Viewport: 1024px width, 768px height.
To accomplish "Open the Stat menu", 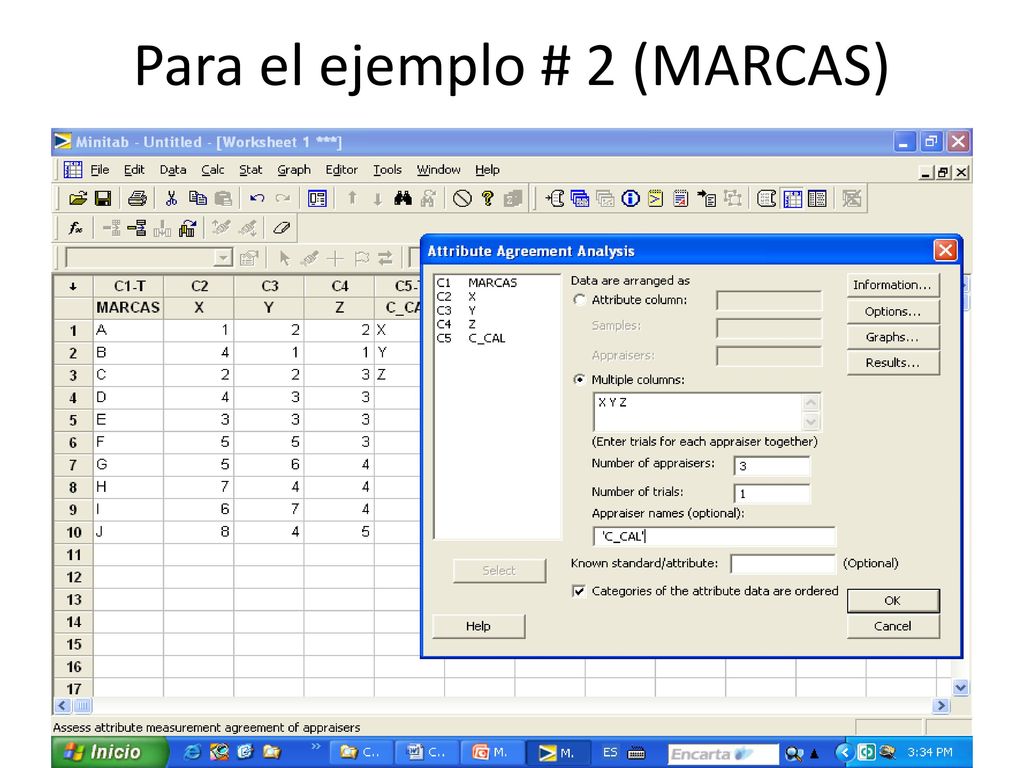I will click(251, 170).
